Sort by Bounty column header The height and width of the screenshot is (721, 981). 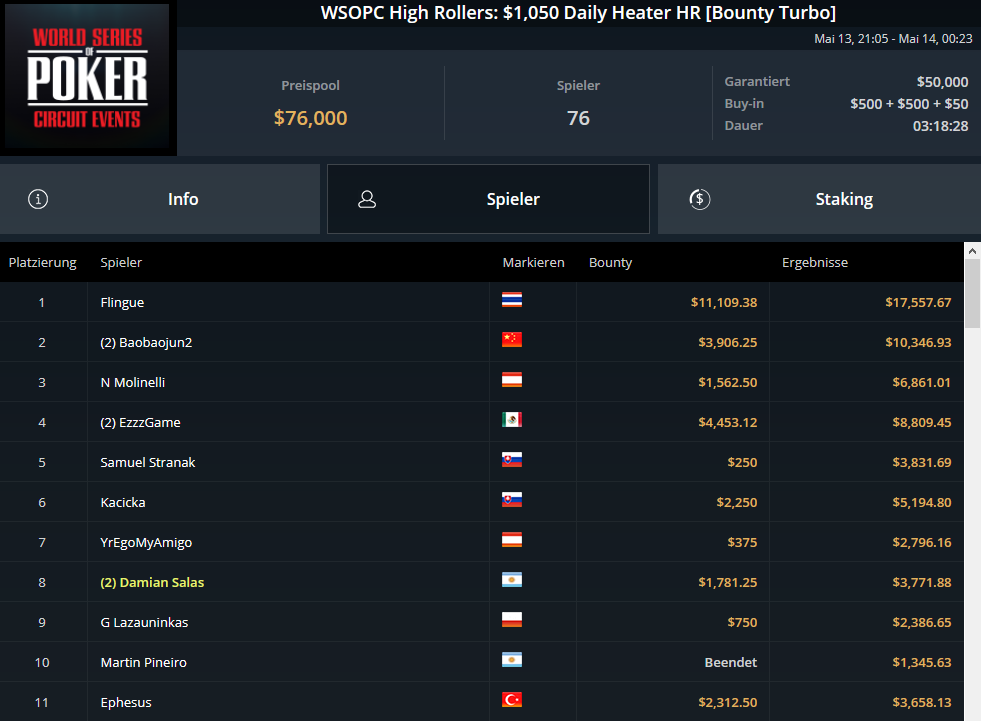[610, 262]
